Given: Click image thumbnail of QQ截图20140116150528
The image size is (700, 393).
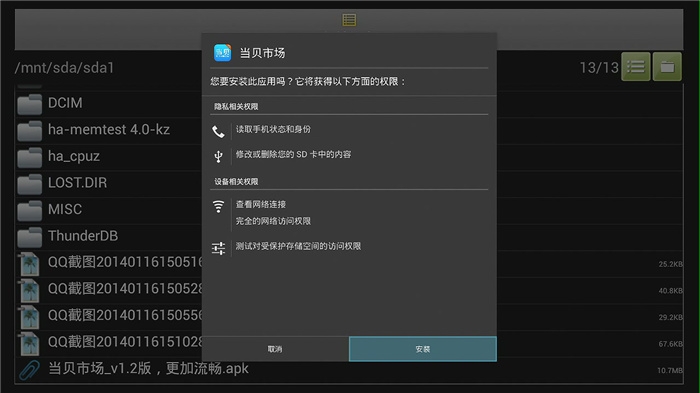Looking at the screenshot, I should tap(29, 291).
